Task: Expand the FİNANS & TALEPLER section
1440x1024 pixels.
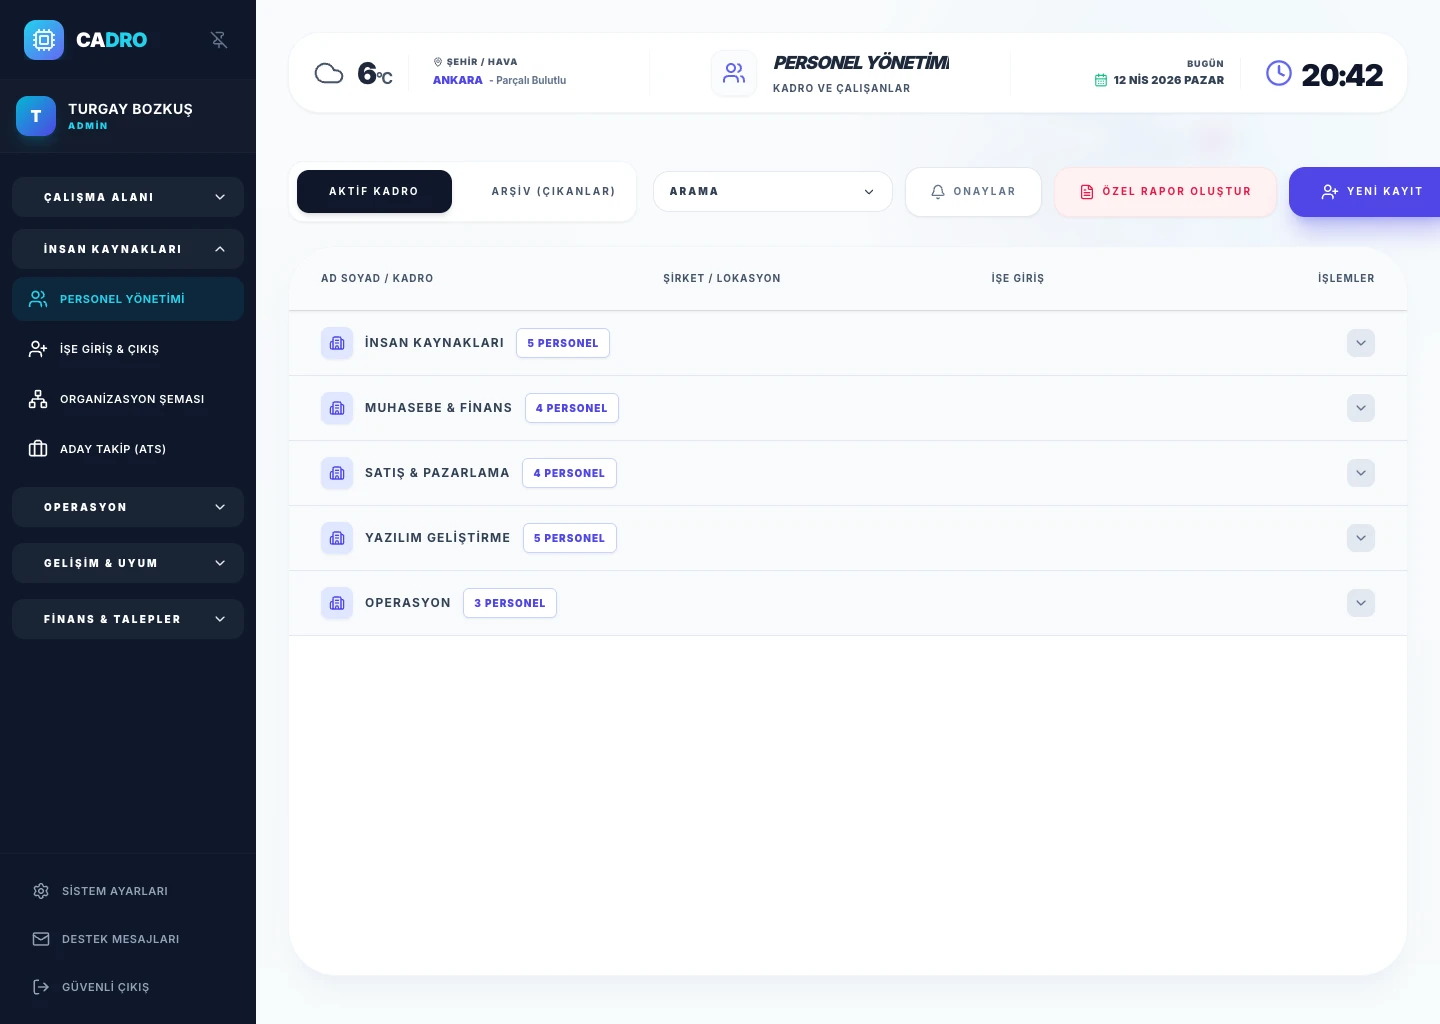Action: pyautogui.click(x=128, y=619)
